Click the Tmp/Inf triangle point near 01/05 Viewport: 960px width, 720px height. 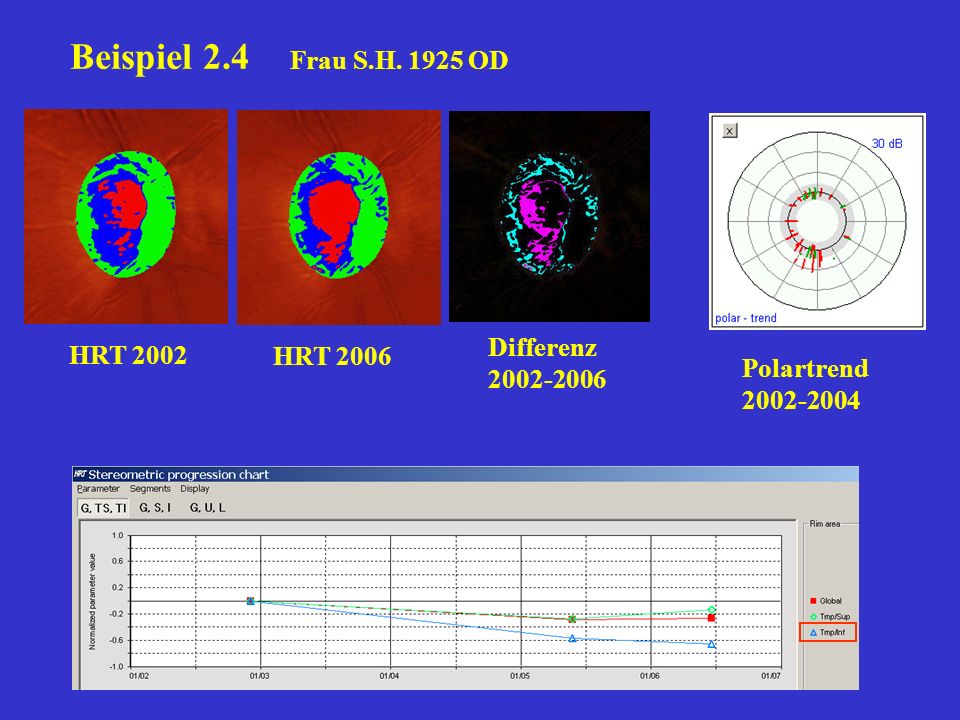click(572, 639)
